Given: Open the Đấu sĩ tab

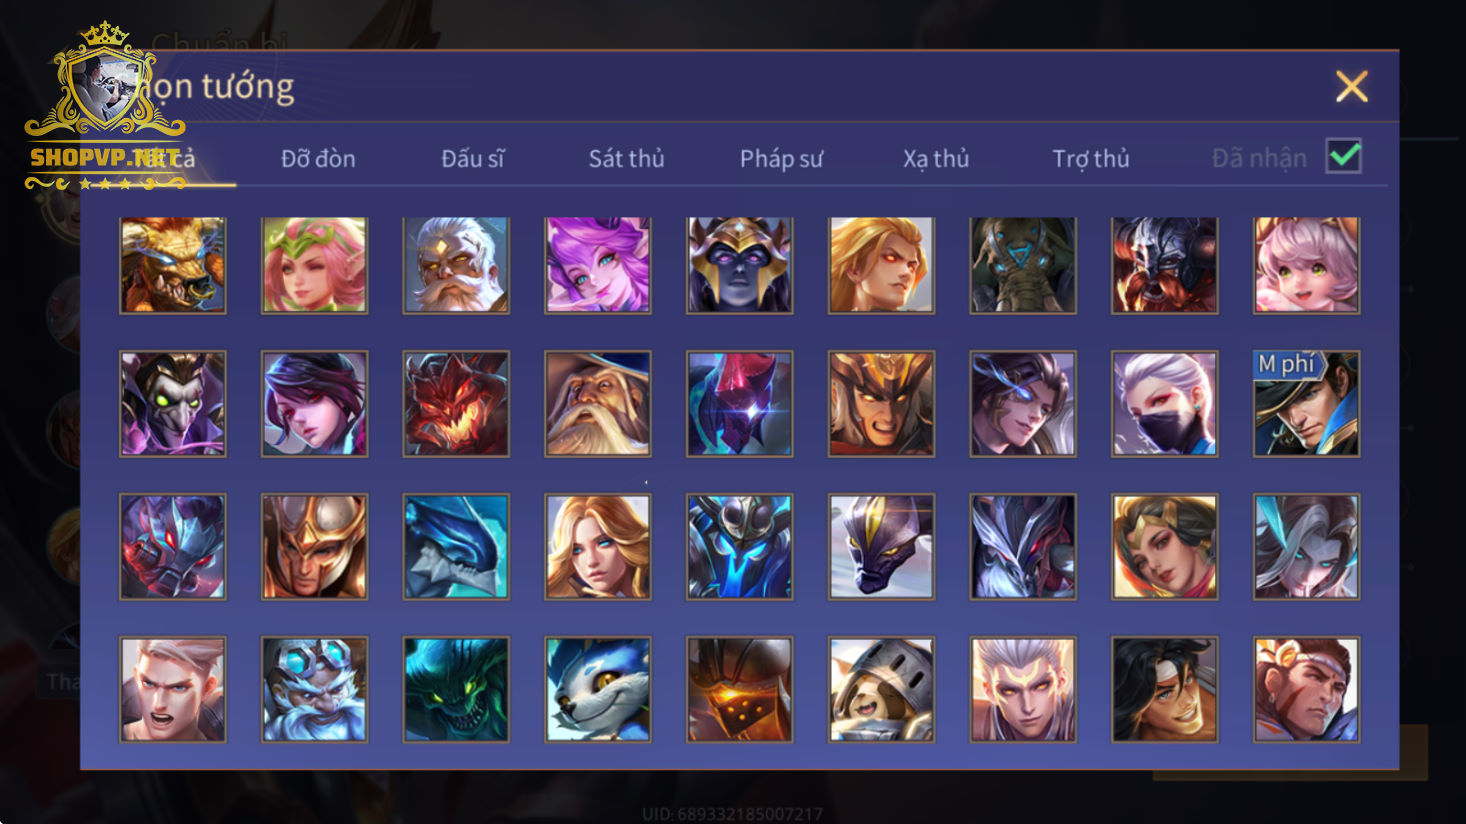Looking at the screenshot, I should coord(473,158).
